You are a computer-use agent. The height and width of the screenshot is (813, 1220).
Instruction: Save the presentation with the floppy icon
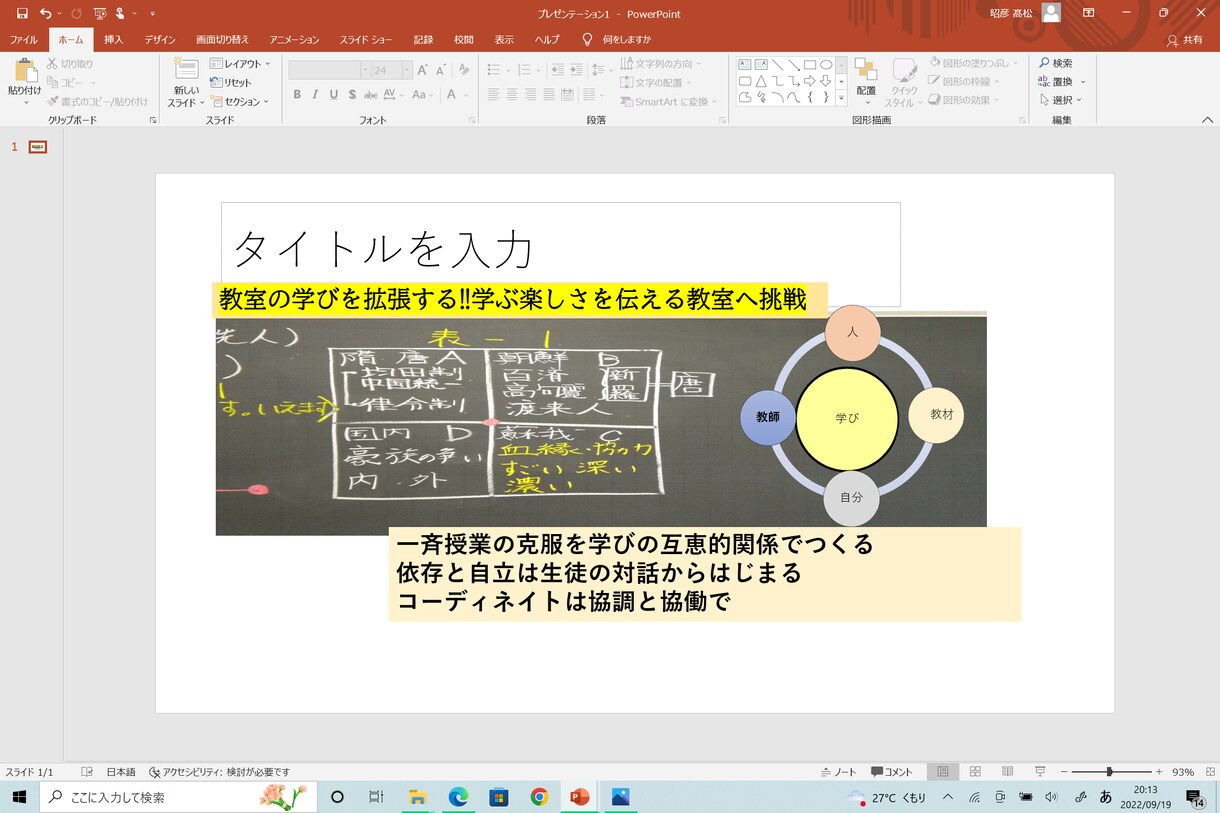click(x=22, y=13)
